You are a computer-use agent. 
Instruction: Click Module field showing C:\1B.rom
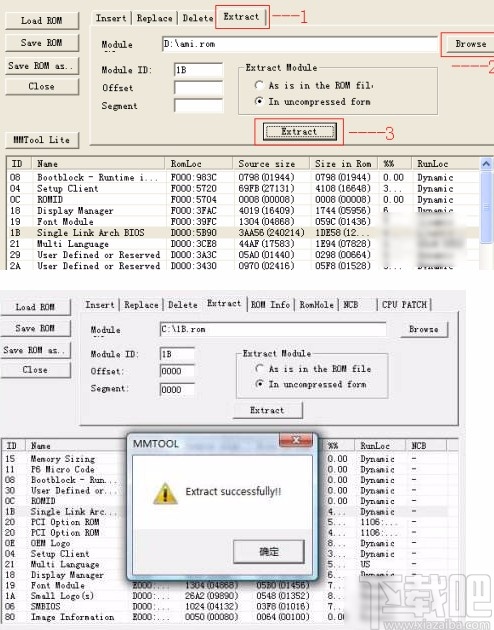(x=273, y=329)
